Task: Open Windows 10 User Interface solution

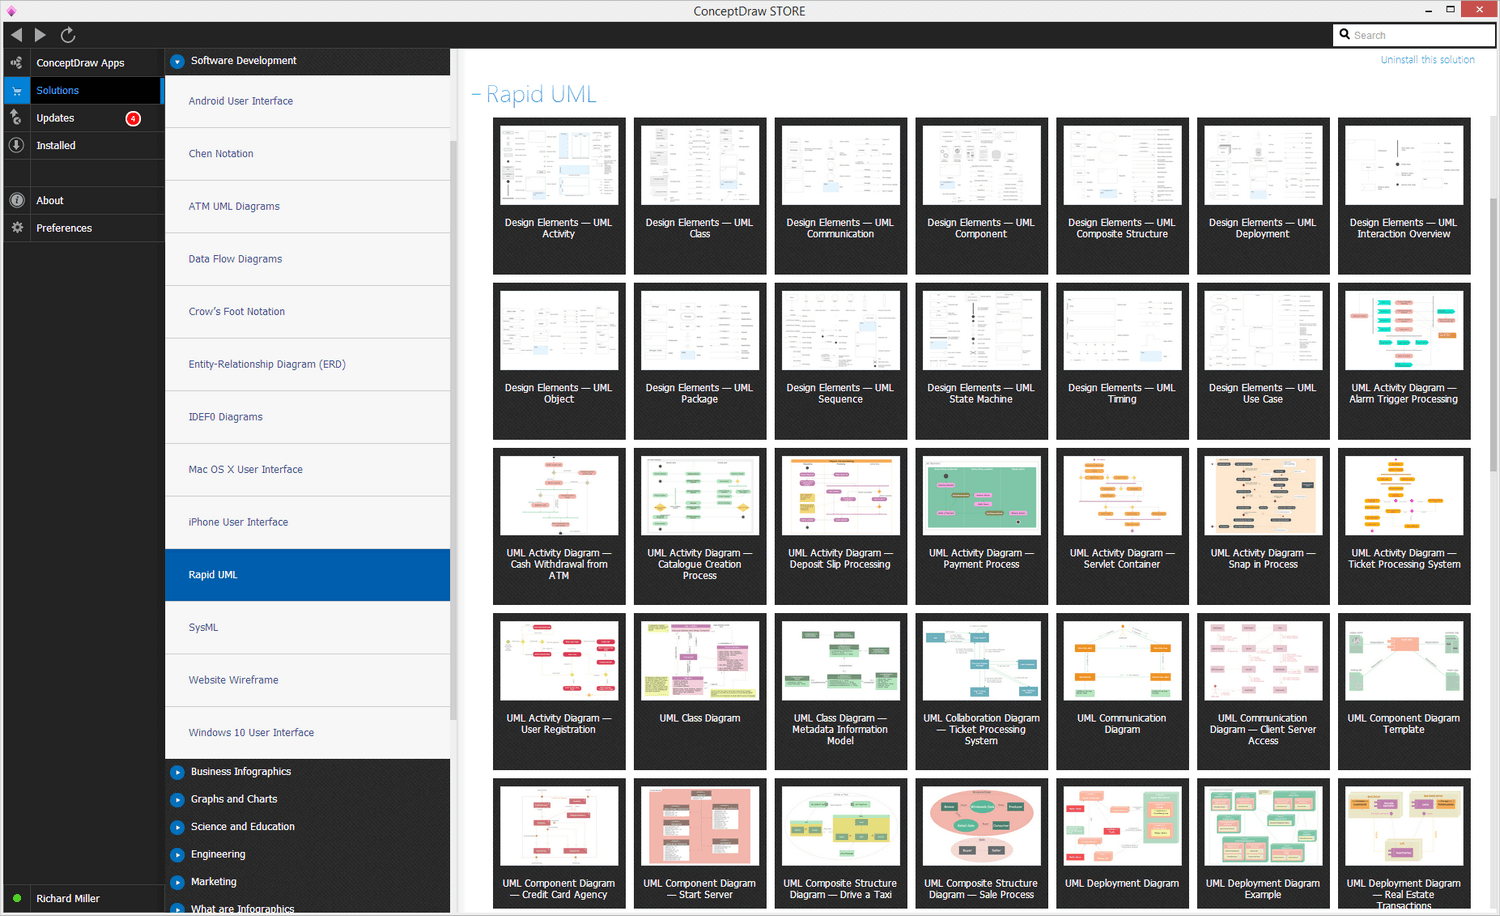Action: (x=307, y=733)
